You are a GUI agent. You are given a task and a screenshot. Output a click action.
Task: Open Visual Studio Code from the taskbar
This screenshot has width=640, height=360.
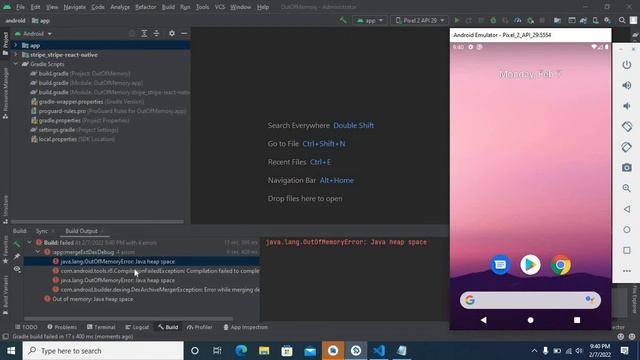pos(379,351)
